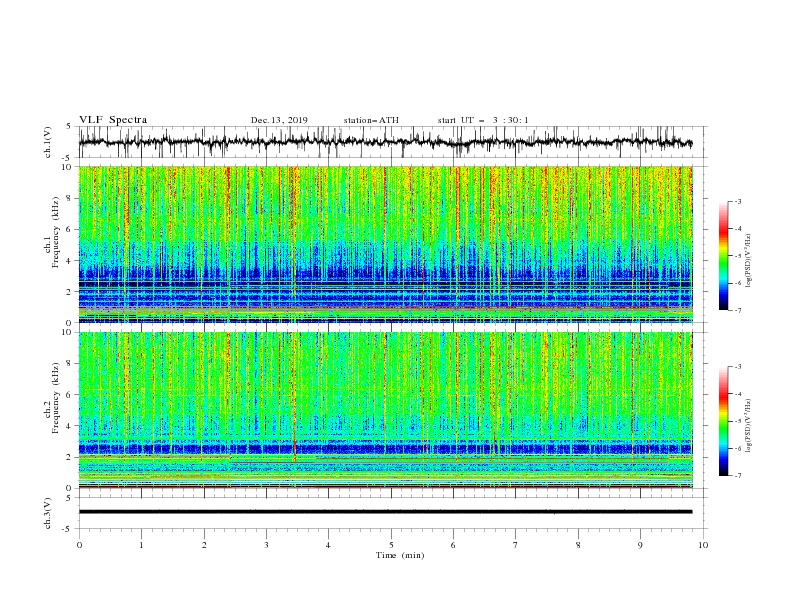Click the '0' tick on time axis
Screen dimensions: 792x612
[79, 545]
